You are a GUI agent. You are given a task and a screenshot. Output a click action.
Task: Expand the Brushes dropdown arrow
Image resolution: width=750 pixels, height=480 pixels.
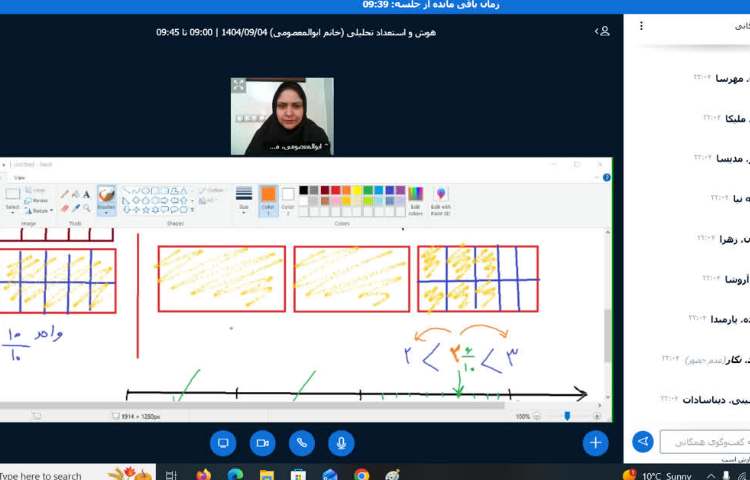pos(106,213)
